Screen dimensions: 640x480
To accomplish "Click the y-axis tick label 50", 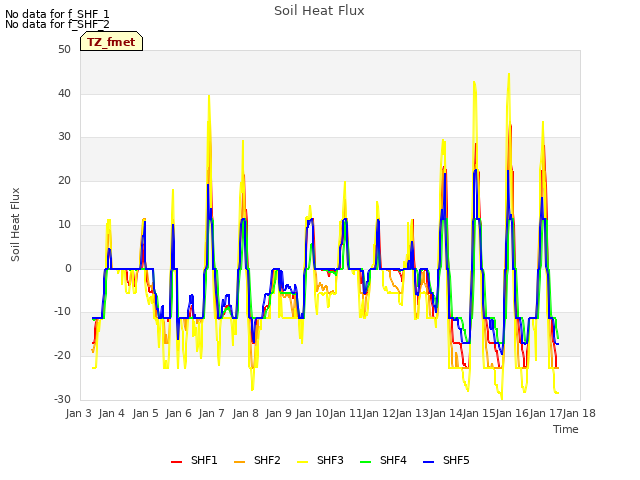I will click(64, 49).
